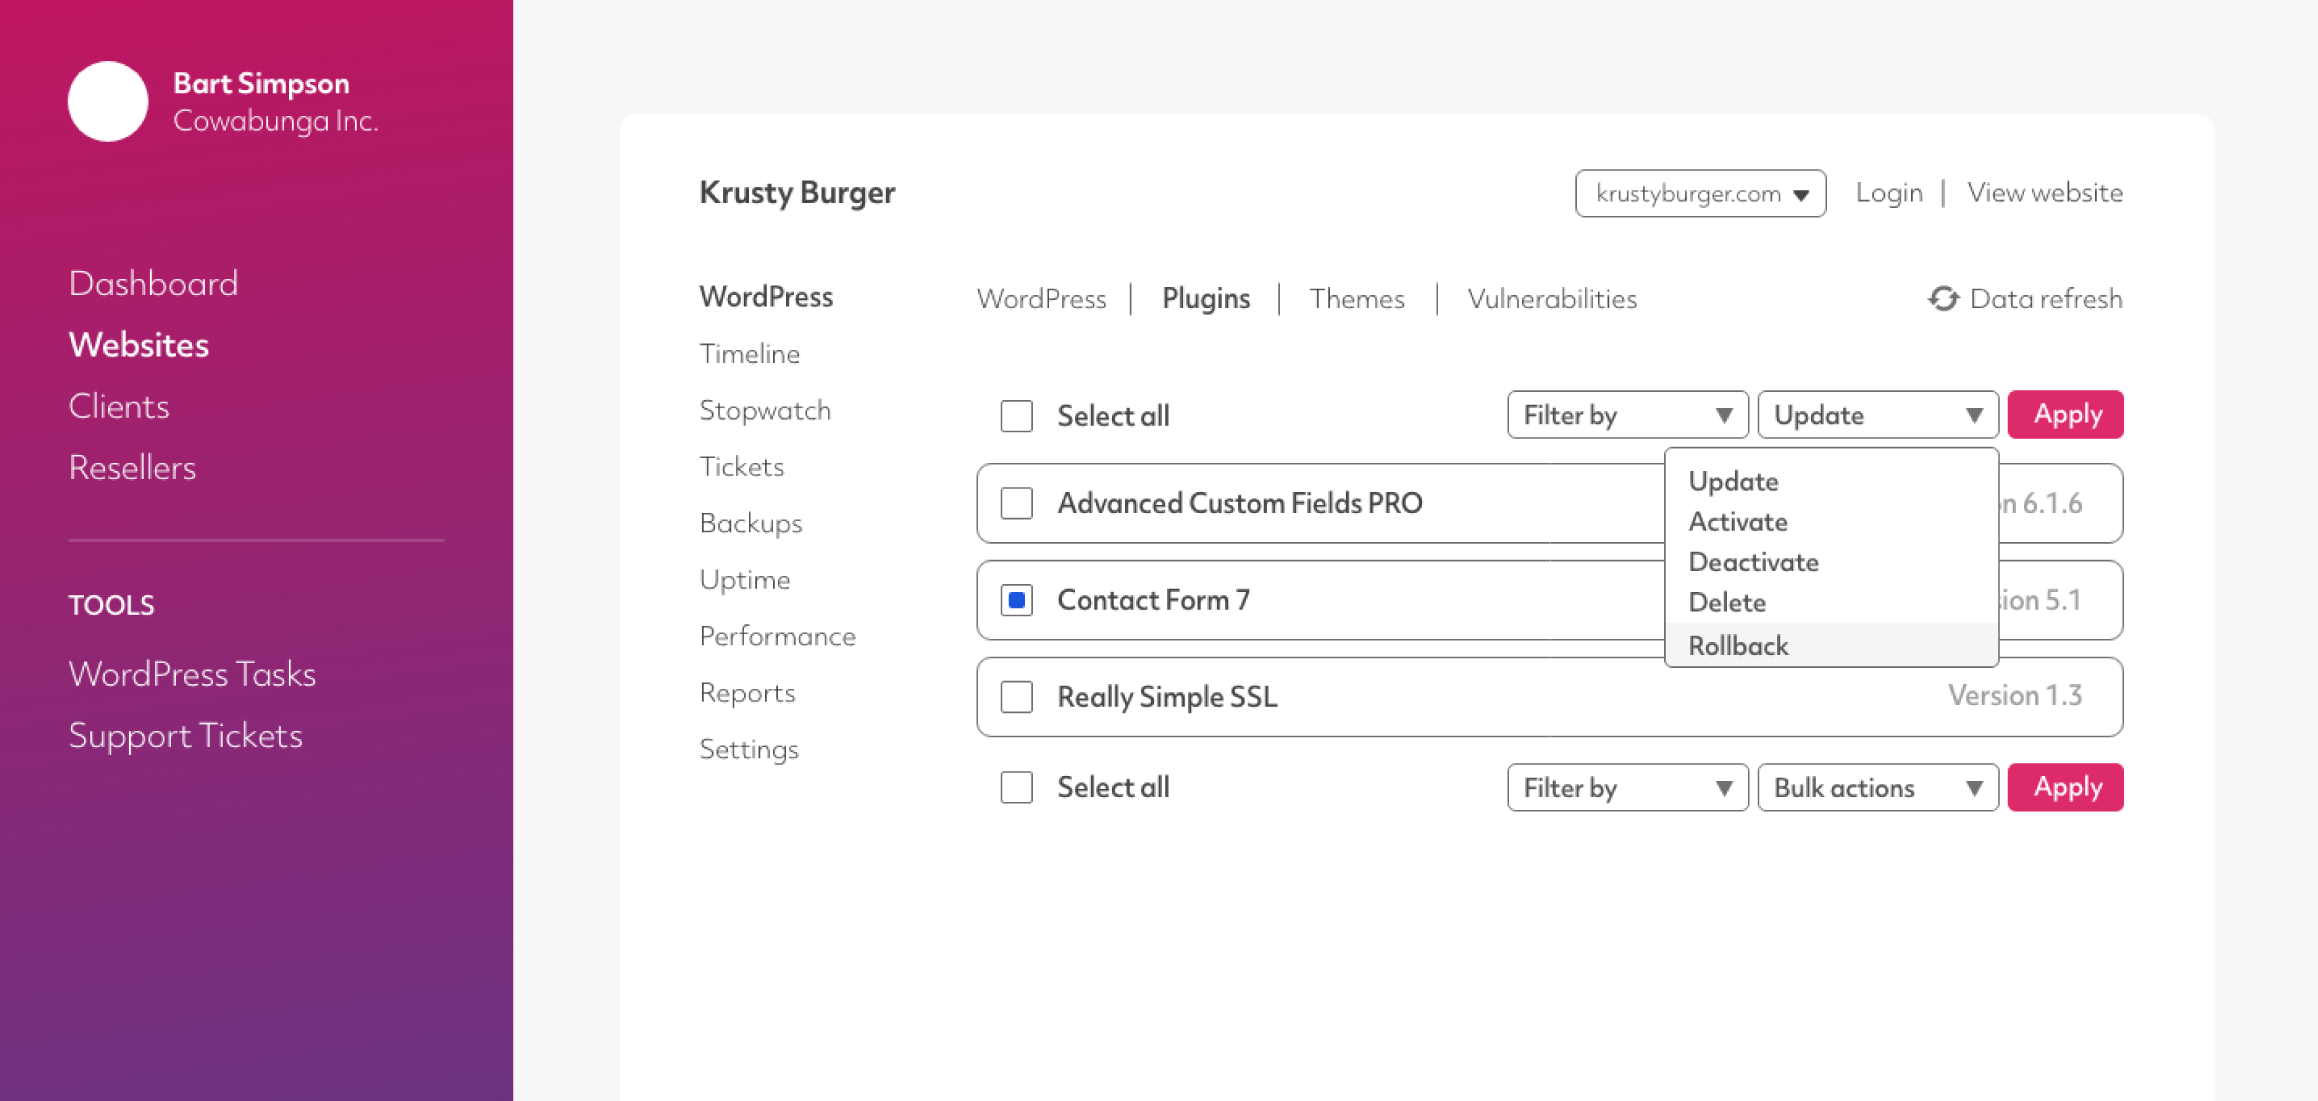The width and height of the screenshot is (2318, 1101).
Task: Click the top Apply button
Action: click(x=2065, y=415)
